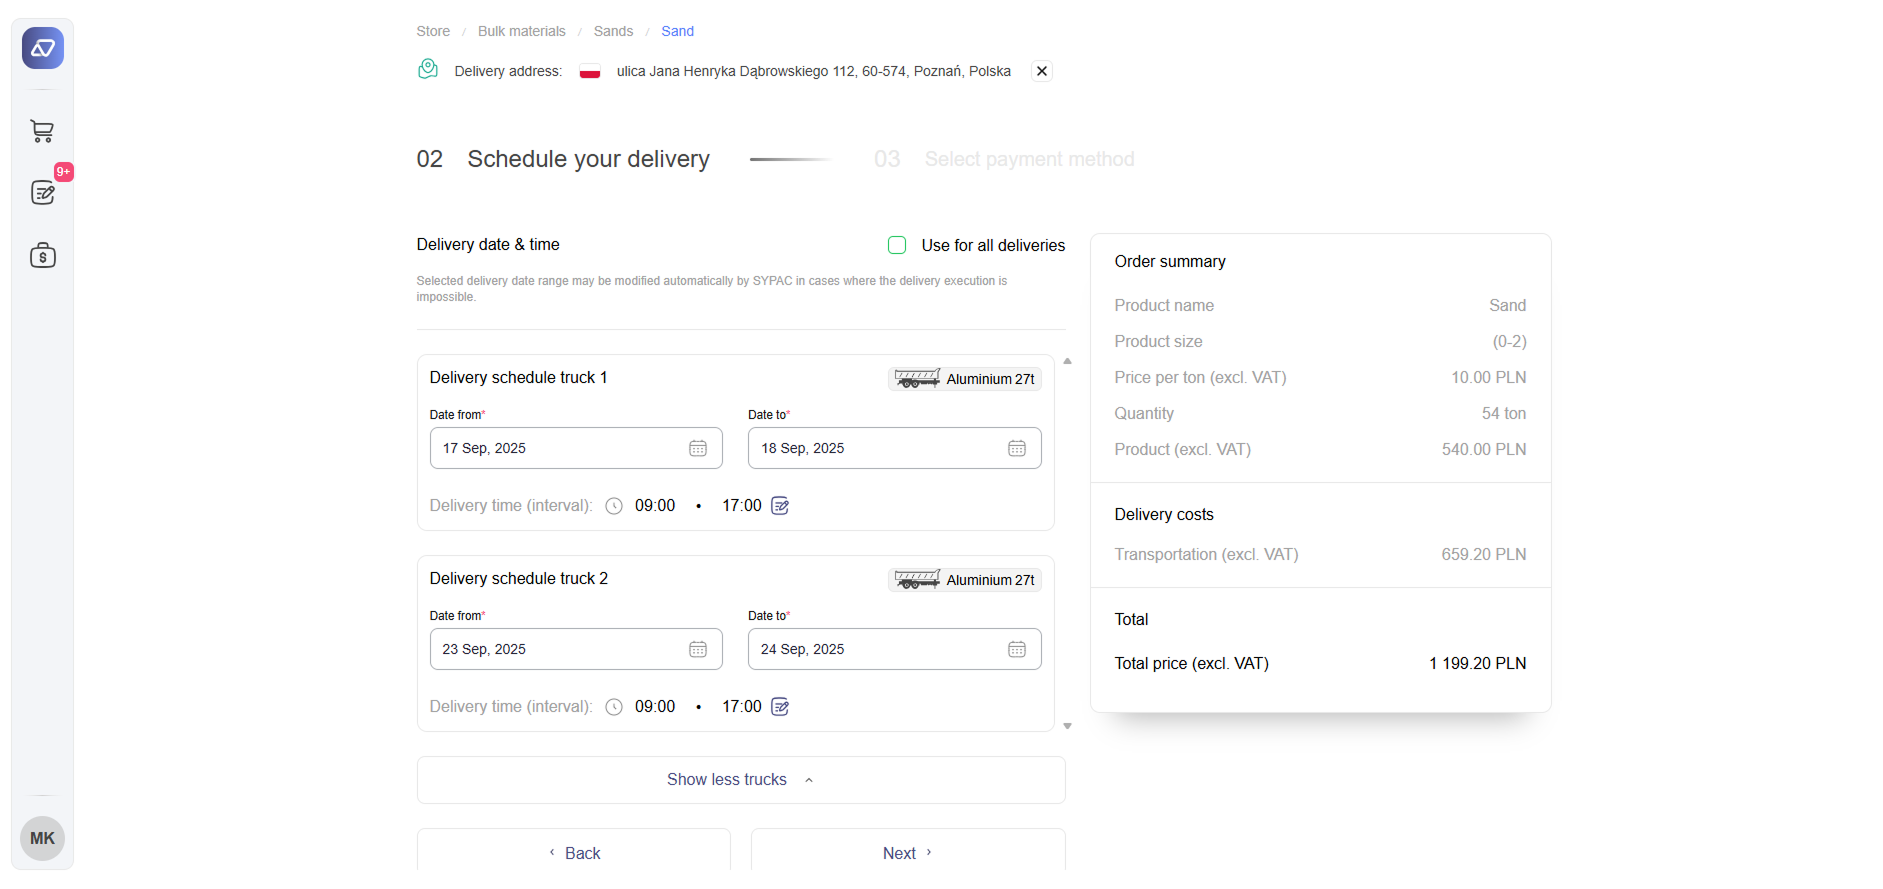Open the MK user avatar menu
Screen dimensions: 1883x889
(x=42, y=838)
